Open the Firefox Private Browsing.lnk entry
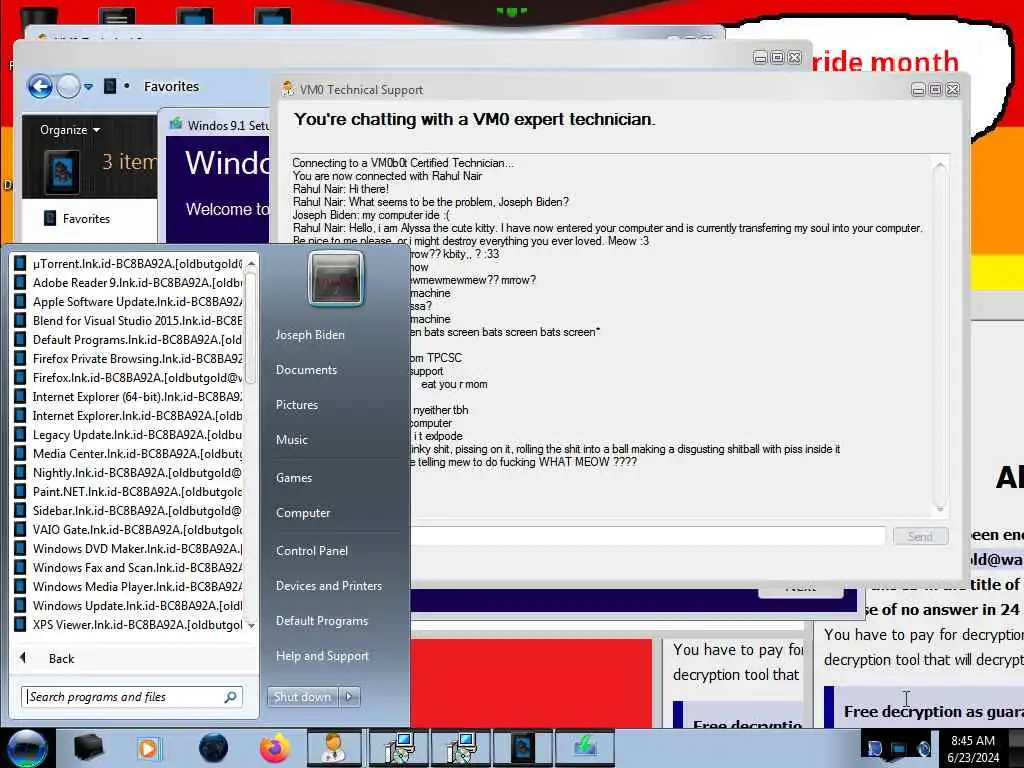Screen dimensions: 1024x768 [x=128, y=359]
